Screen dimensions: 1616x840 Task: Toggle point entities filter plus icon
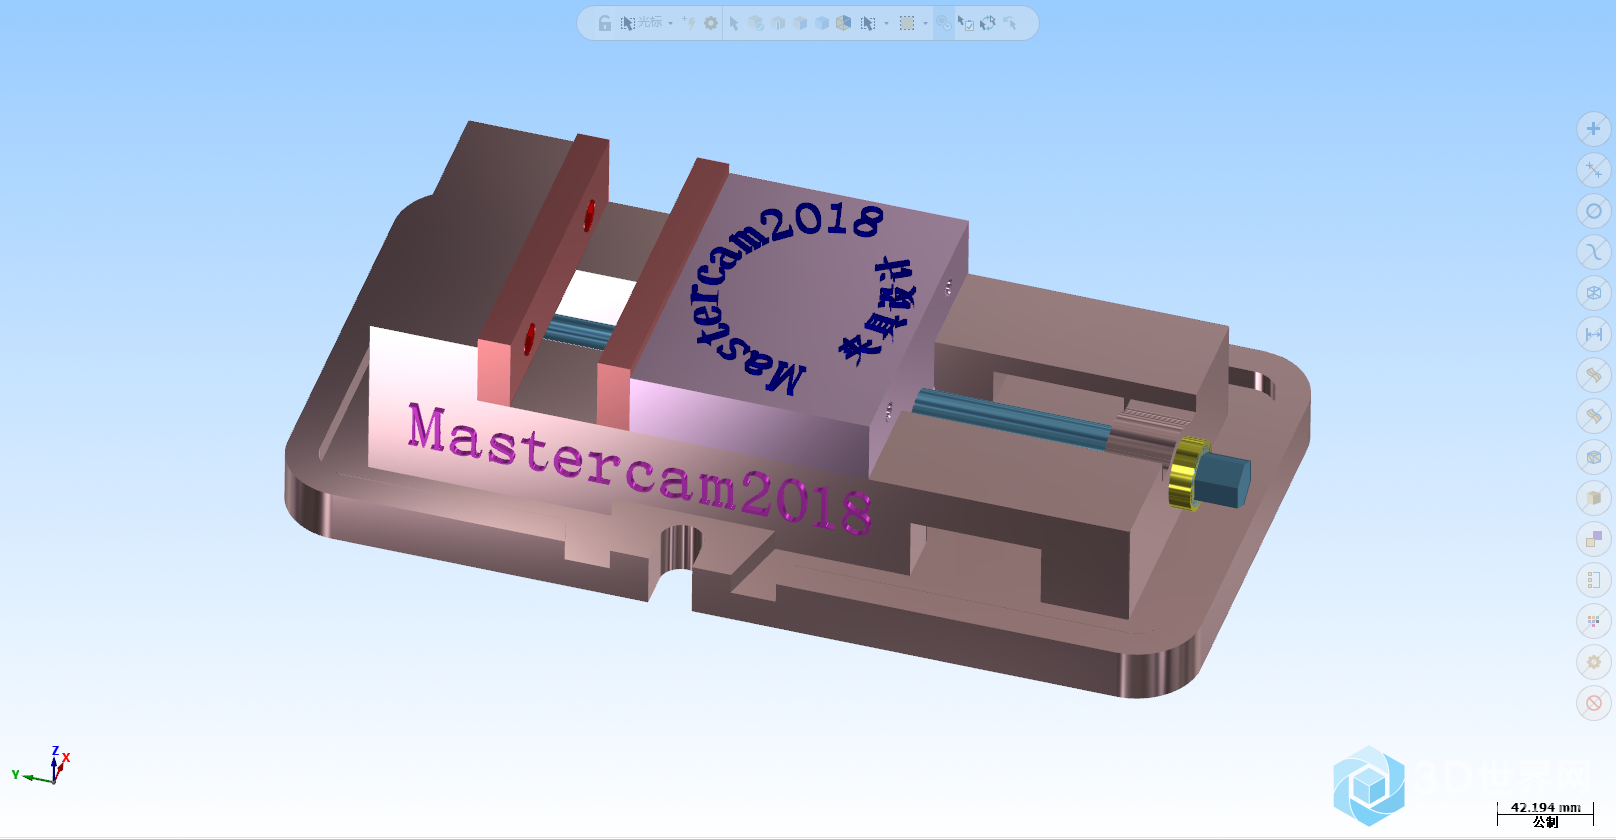tap(1594, 129)
